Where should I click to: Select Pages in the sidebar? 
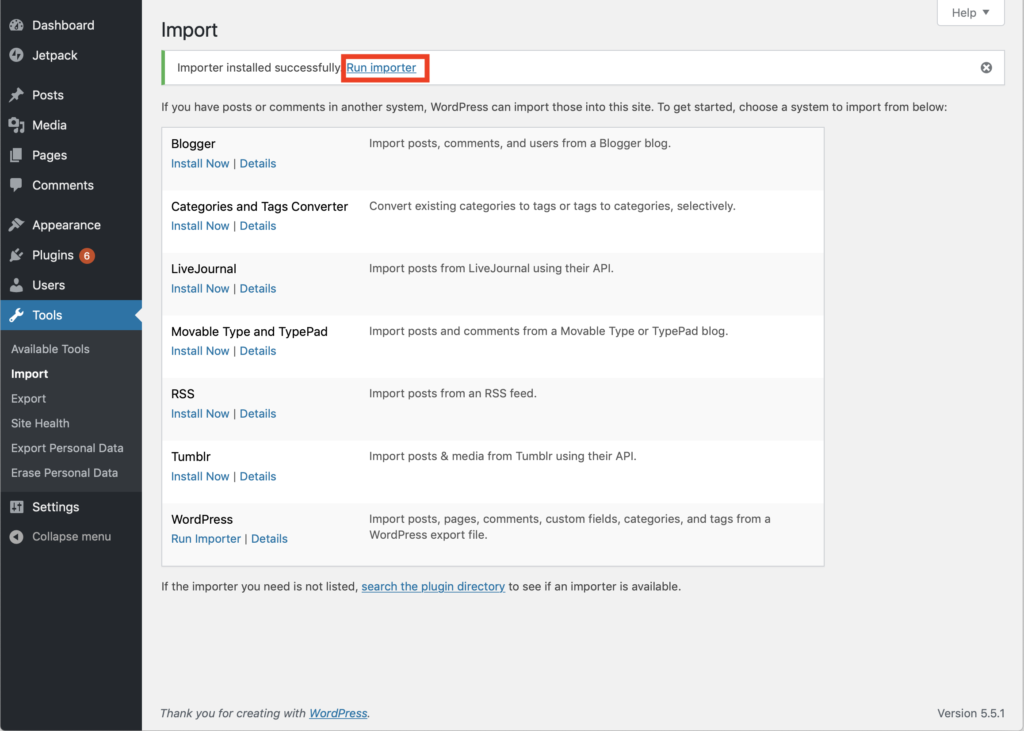[50, 155]
